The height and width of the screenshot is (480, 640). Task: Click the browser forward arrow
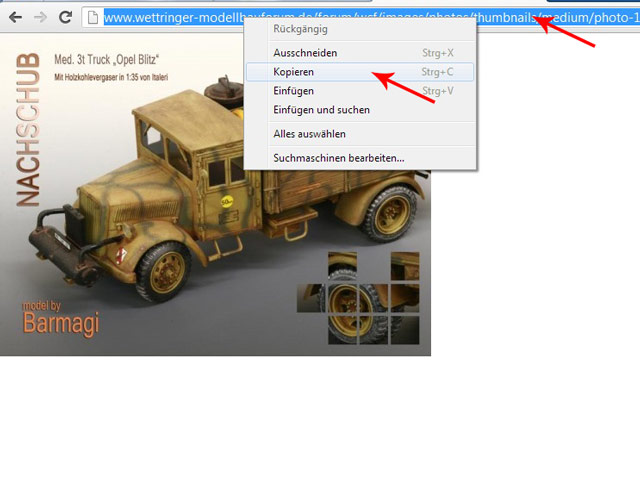coord(40,17)
